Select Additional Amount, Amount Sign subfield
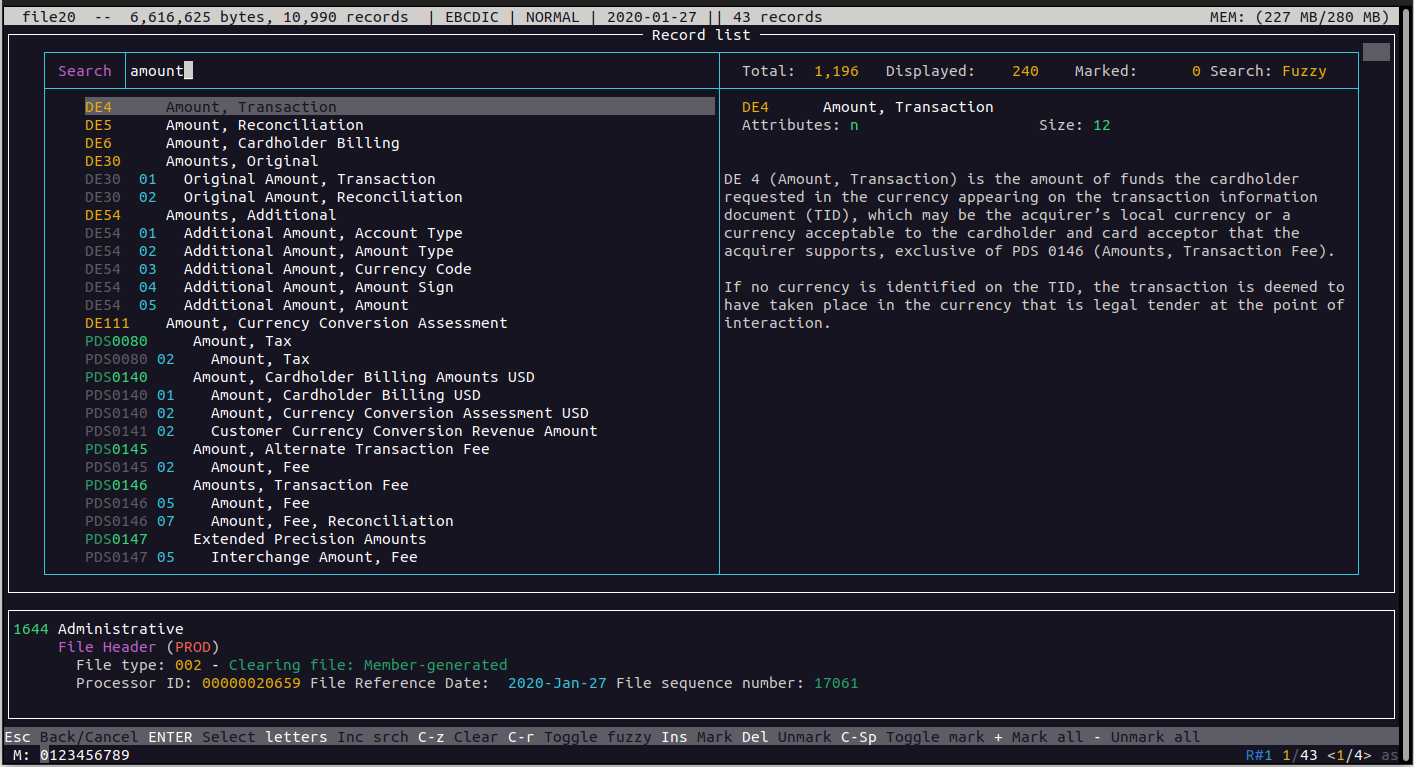 tap(318, 287)
